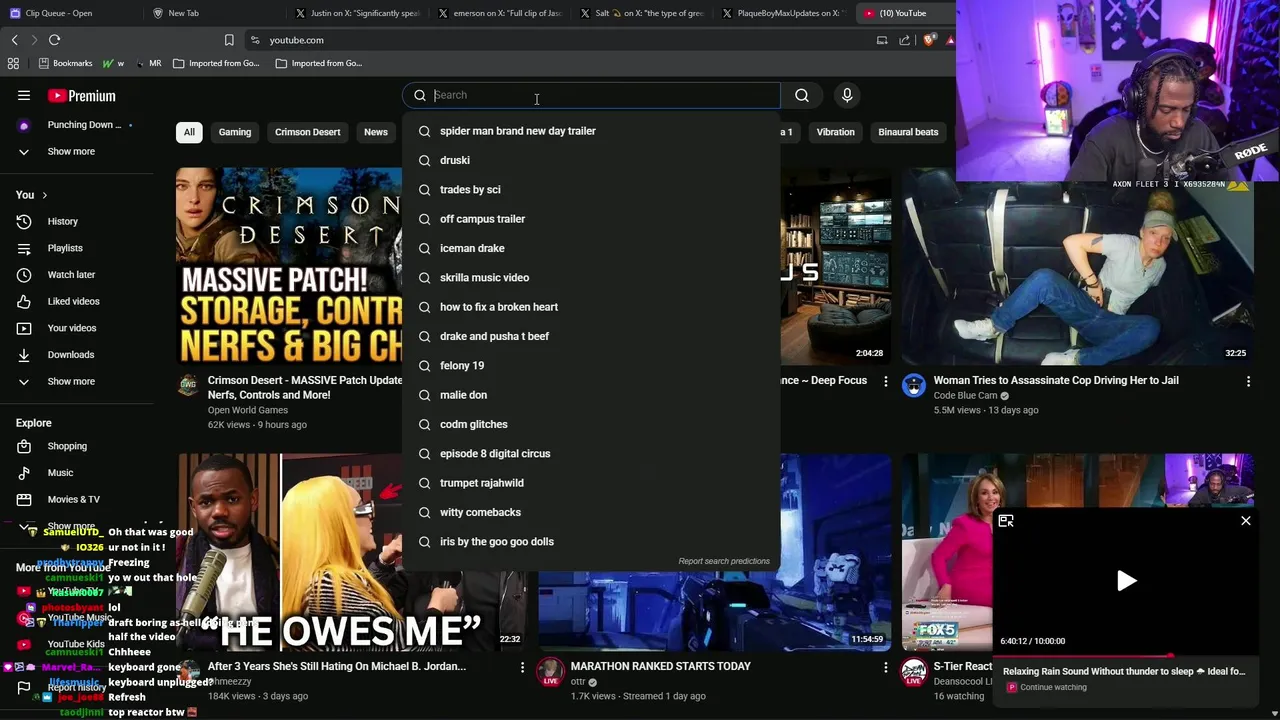Image resolution: width=1280 pixels, height=720 pixels.
Task: Open Downloads in the sidebar
Action: pos(70,355)
